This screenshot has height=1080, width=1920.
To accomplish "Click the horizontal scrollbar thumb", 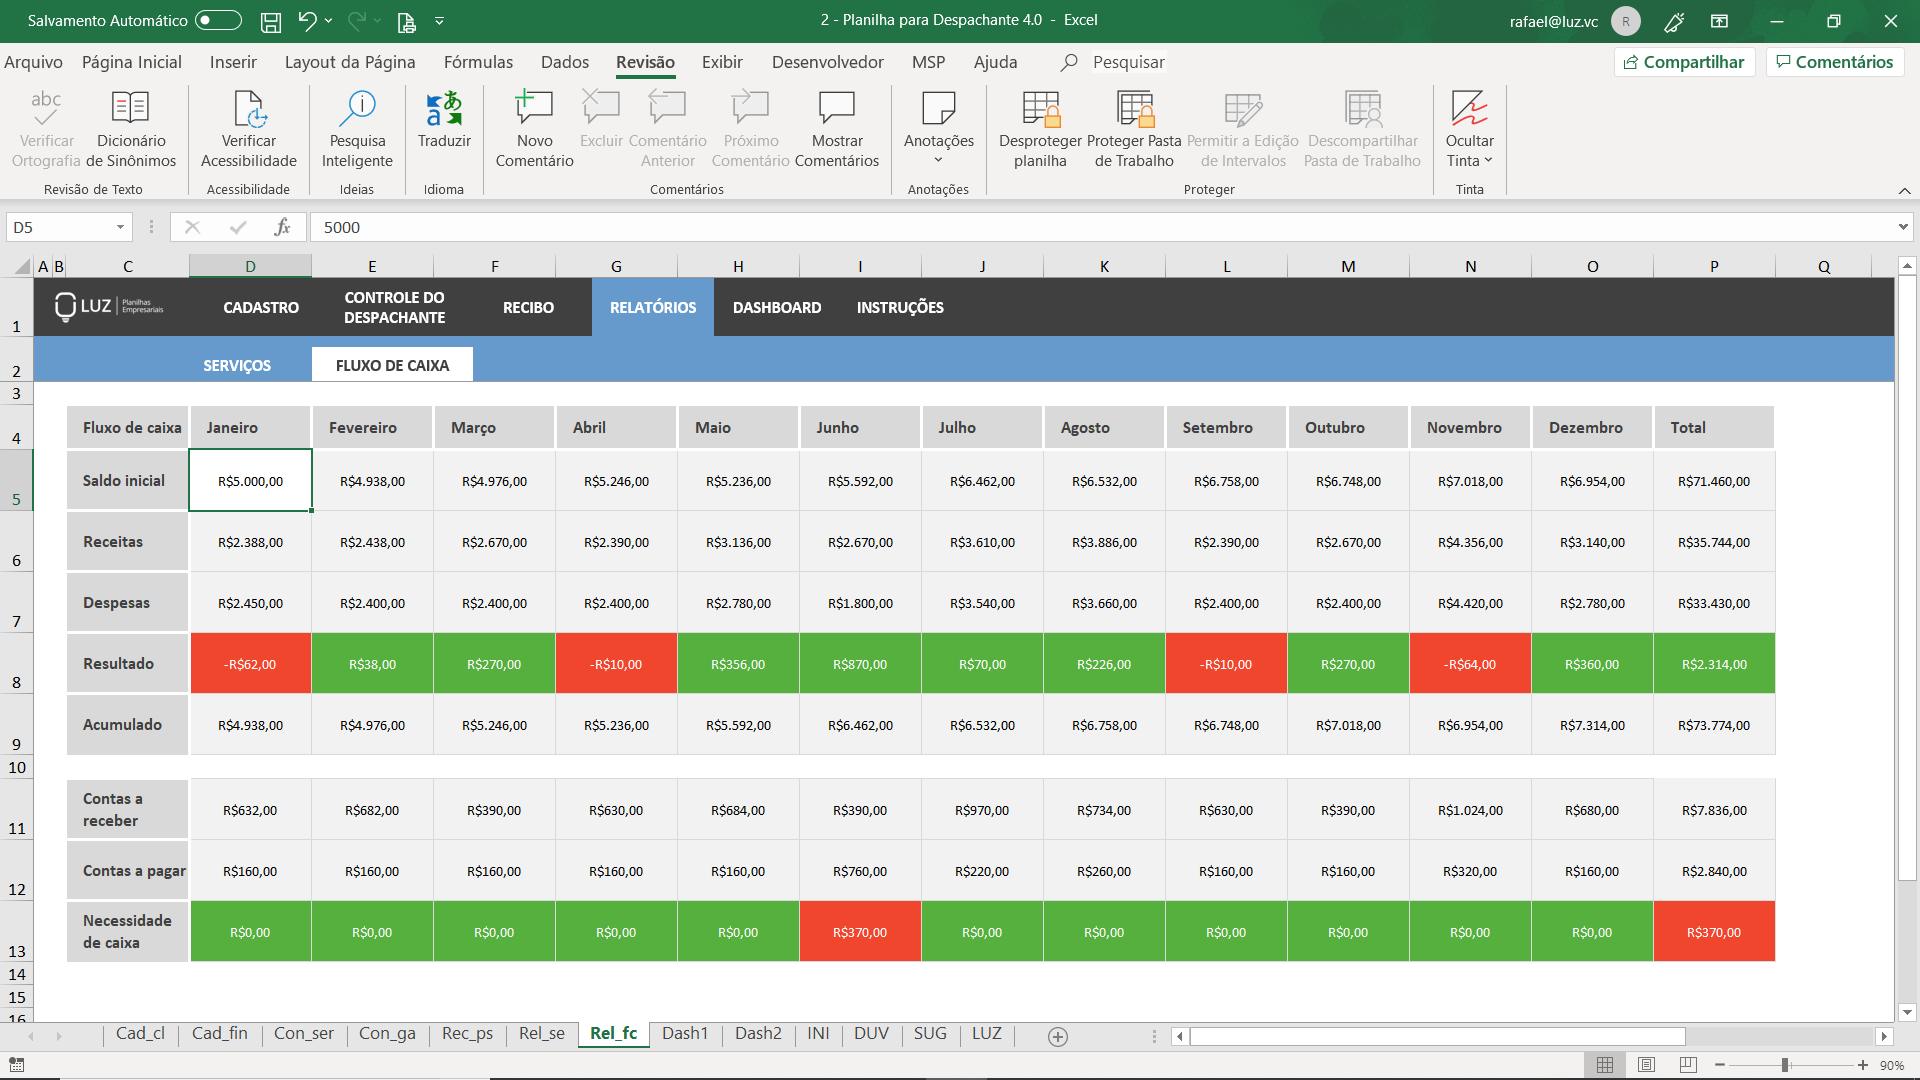I will coord(1437,1037).
